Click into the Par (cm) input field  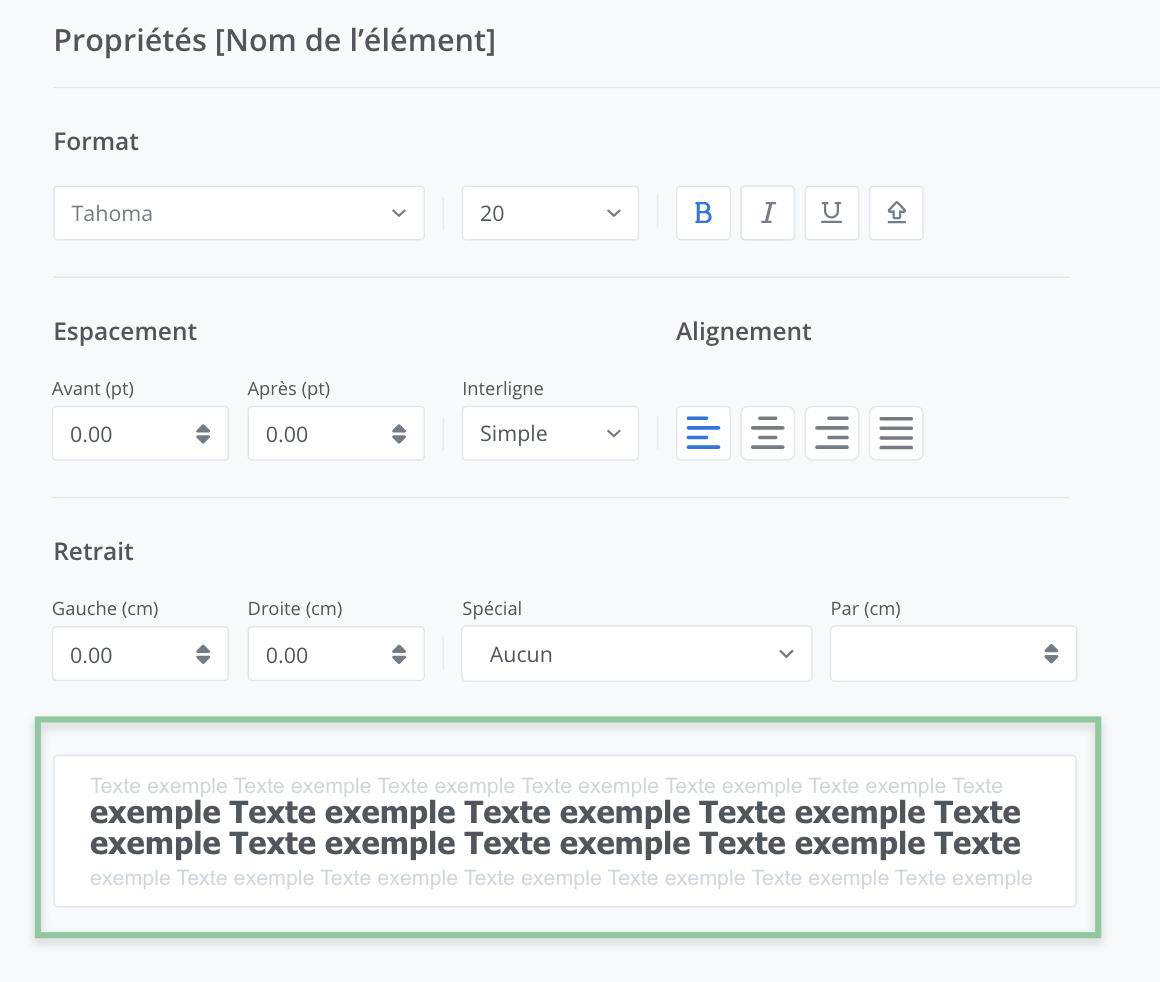click(x=930, y=654)
